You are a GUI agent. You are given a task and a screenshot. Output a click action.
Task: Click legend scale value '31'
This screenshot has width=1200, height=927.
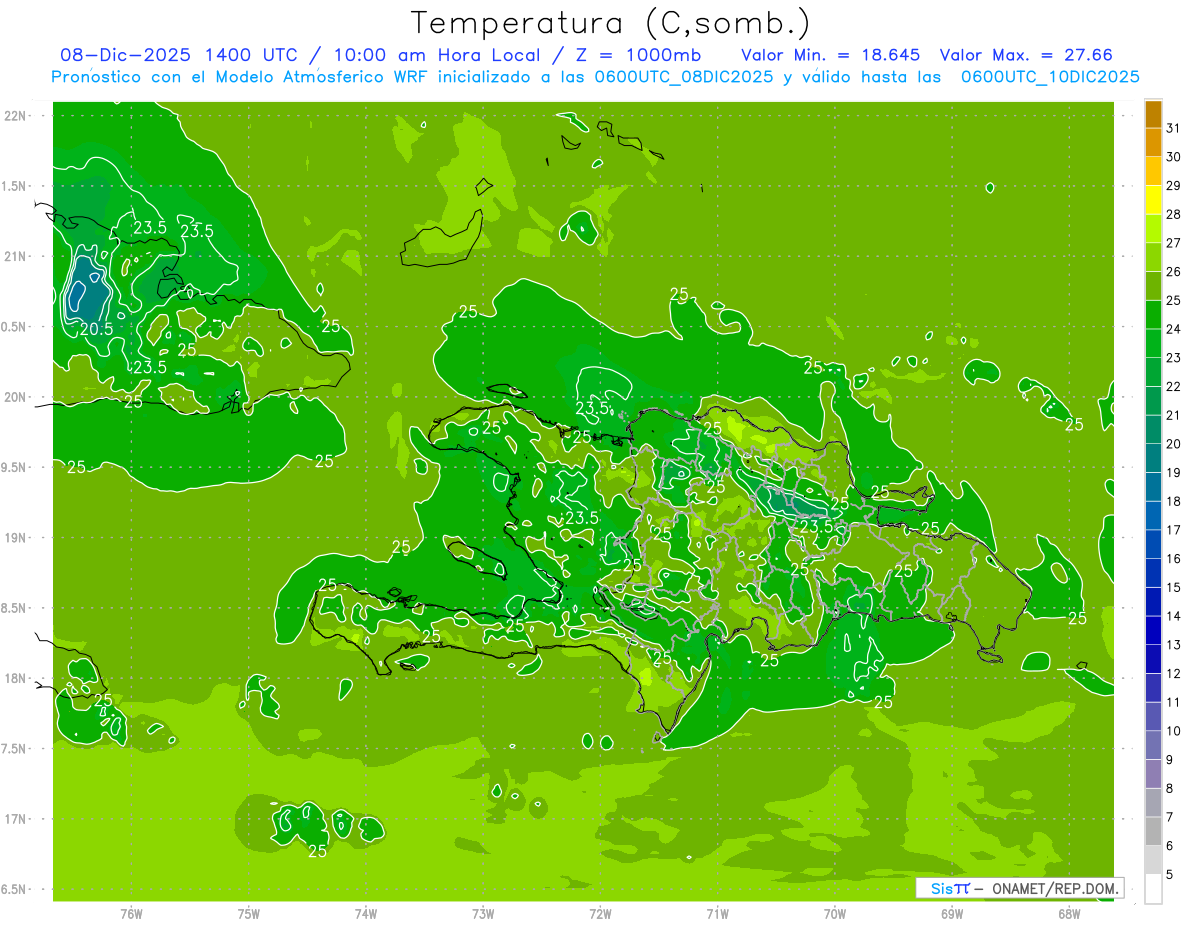[x=1174, y=127]
